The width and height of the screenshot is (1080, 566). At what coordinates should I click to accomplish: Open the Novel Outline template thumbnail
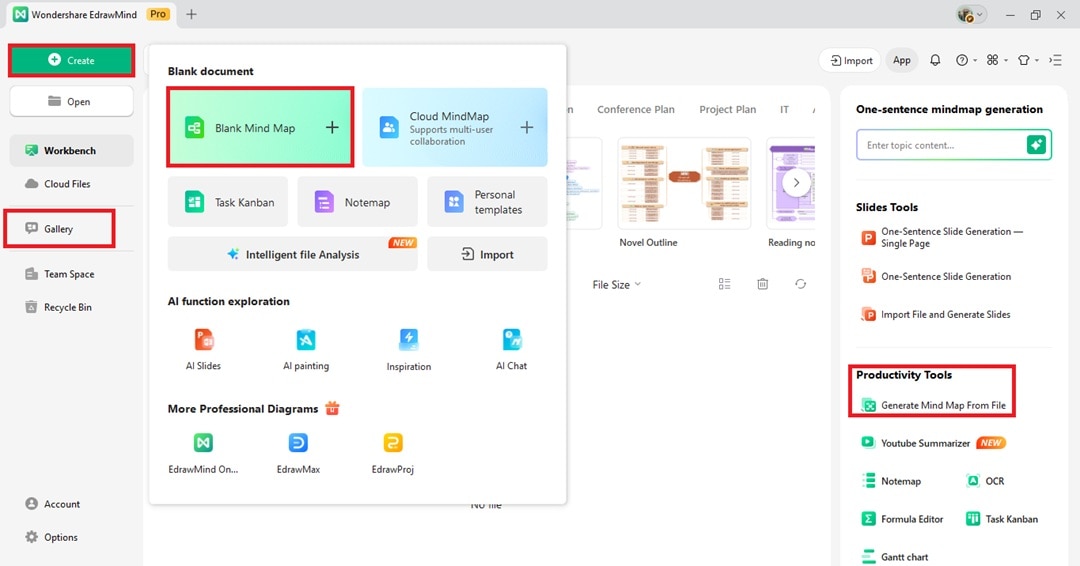pos(684,183)
